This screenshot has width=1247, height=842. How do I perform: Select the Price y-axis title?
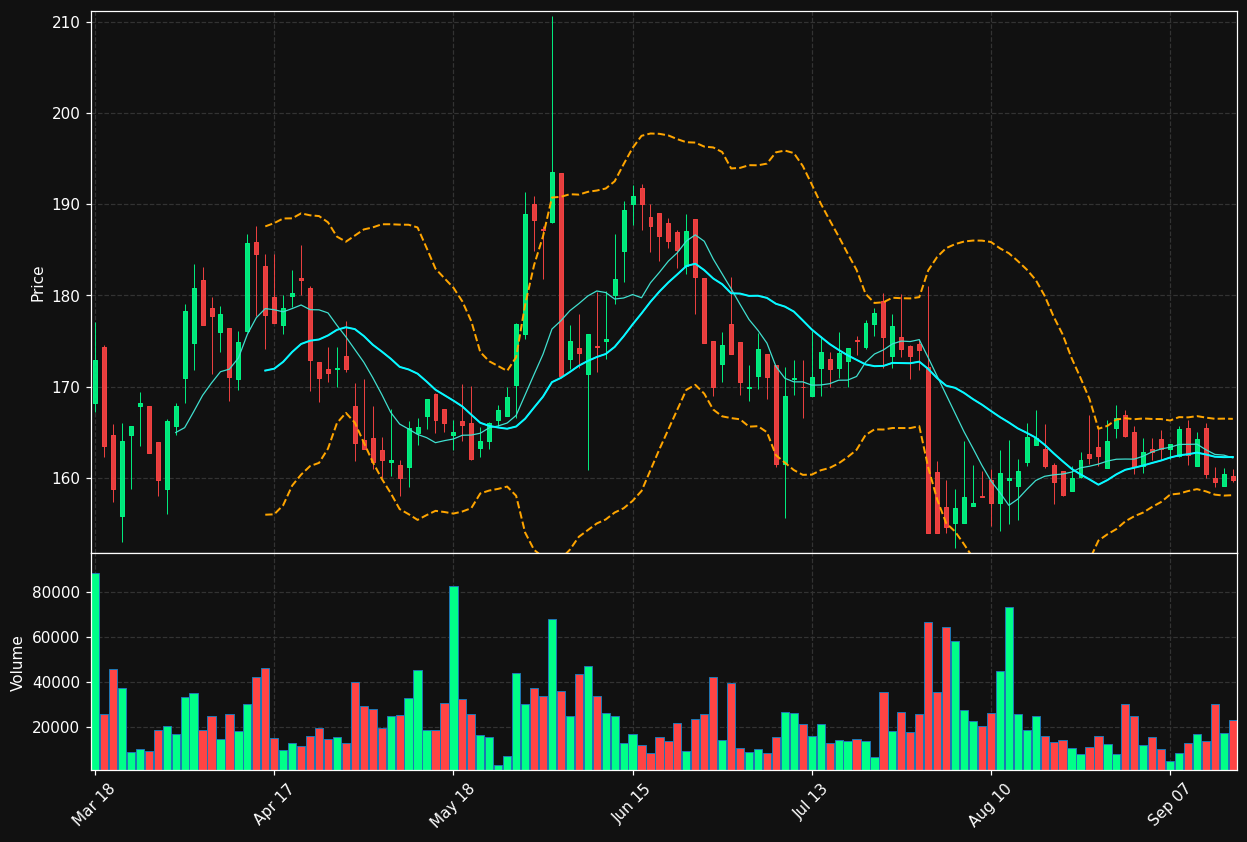tap(38, 283)
